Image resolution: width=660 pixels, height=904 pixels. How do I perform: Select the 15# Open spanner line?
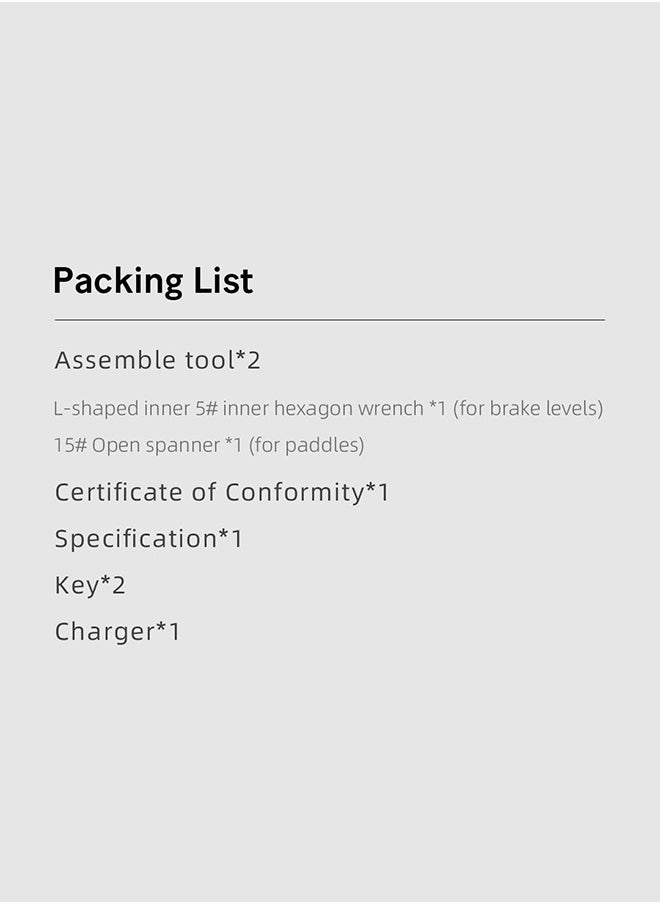(209, 446)
